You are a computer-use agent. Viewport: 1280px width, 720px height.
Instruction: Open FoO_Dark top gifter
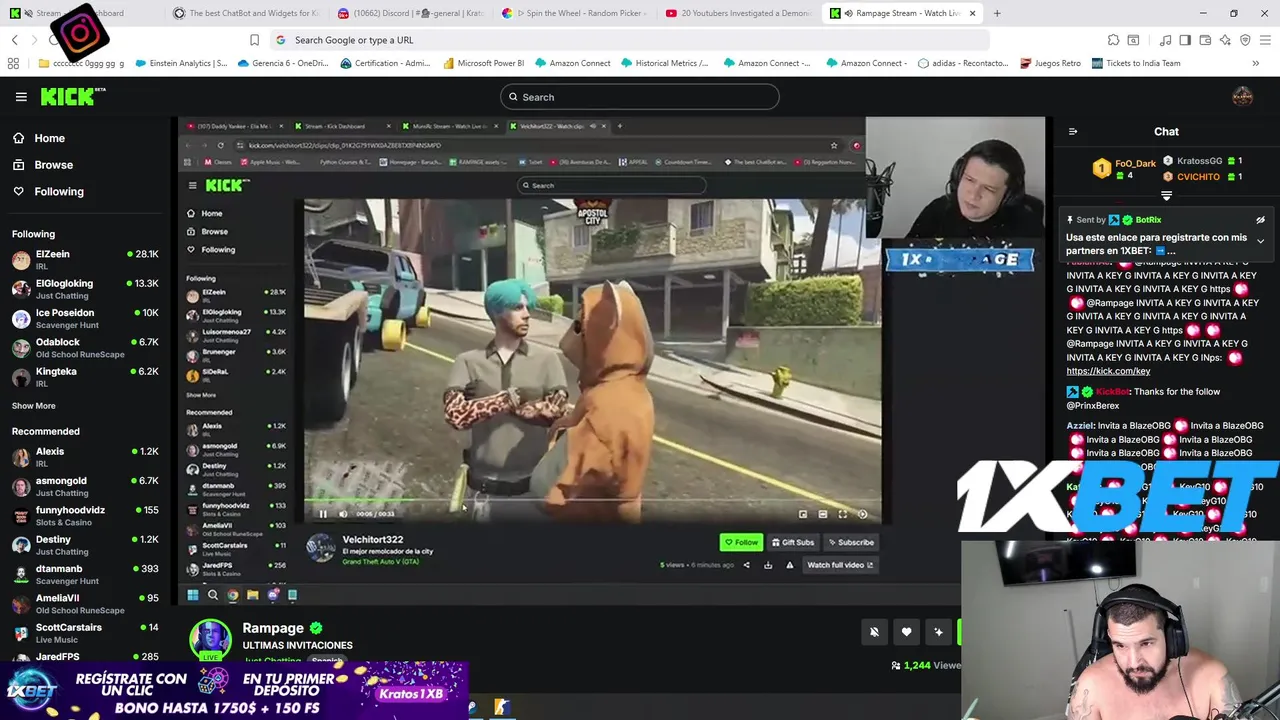coord(1124,168)
